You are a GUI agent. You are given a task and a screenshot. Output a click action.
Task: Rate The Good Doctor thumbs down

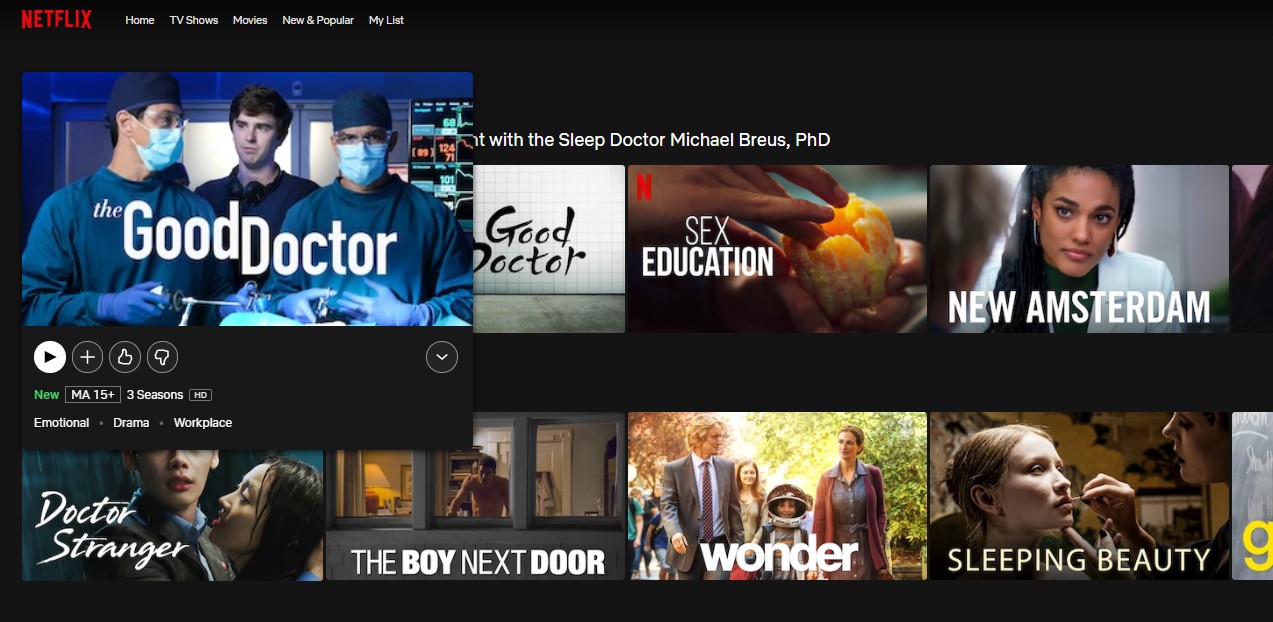click(x=162, y=357)
